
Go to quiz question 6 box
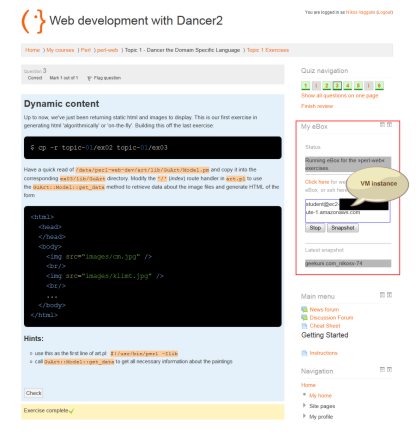(379, 86)
